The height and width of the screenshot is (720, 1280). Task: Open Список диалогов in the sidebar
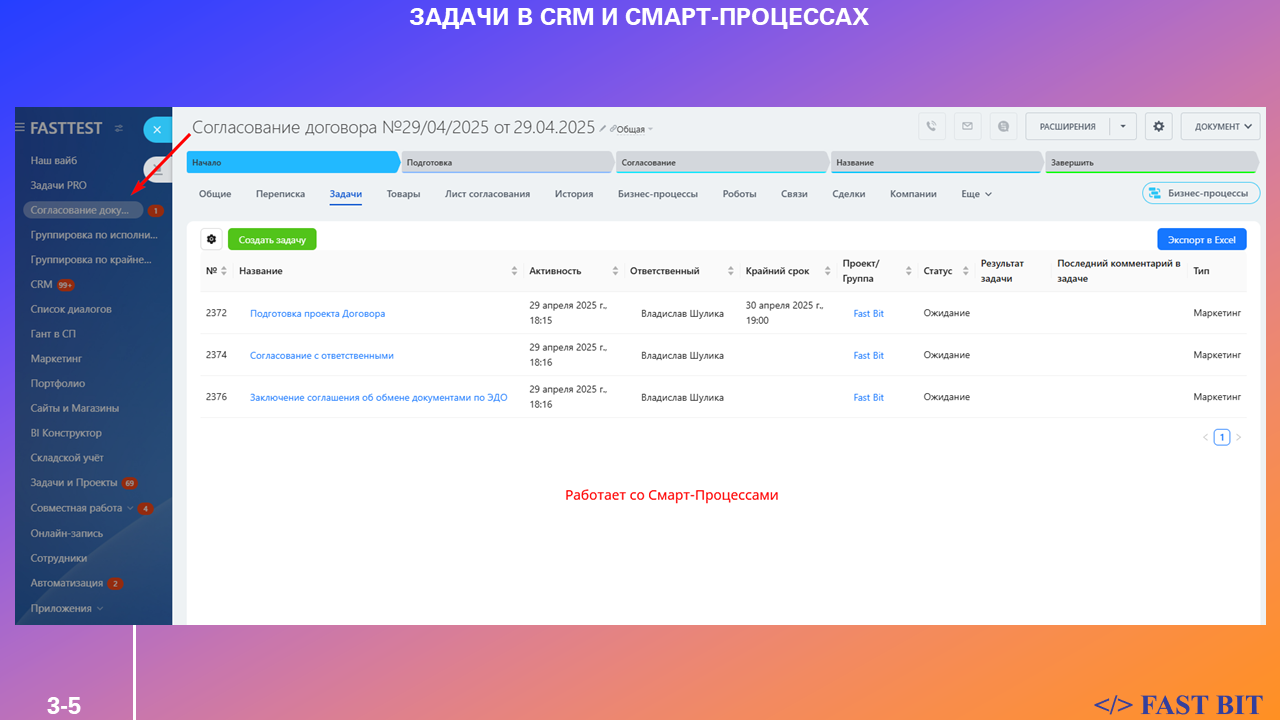click(71, 309)
